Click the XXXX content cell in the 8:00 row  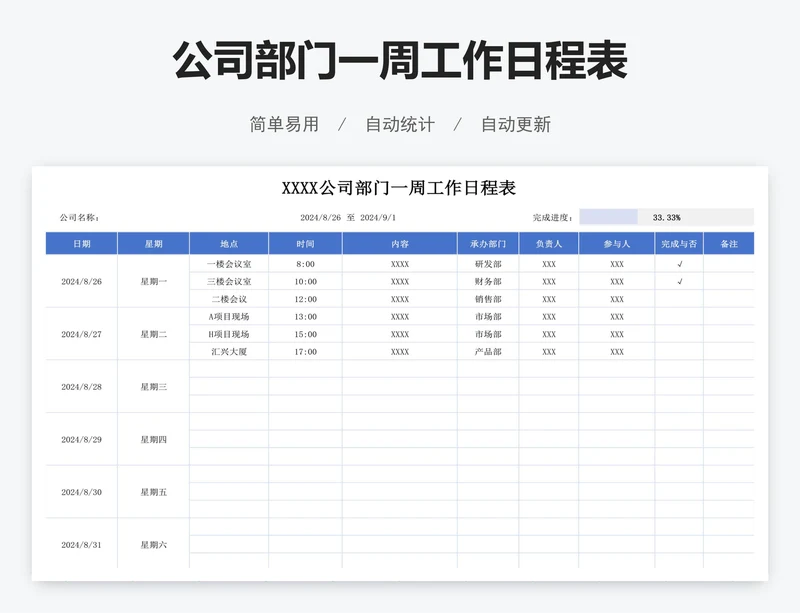click(400, 264)
